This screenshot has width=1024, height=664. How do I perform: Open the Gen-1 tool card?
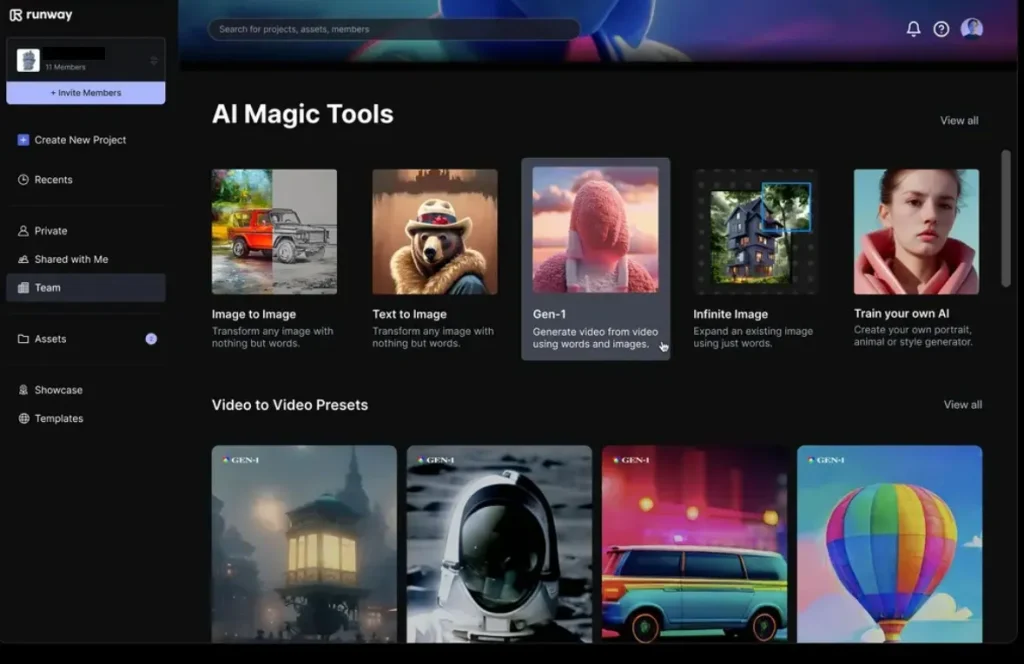(x=595, y=258)
